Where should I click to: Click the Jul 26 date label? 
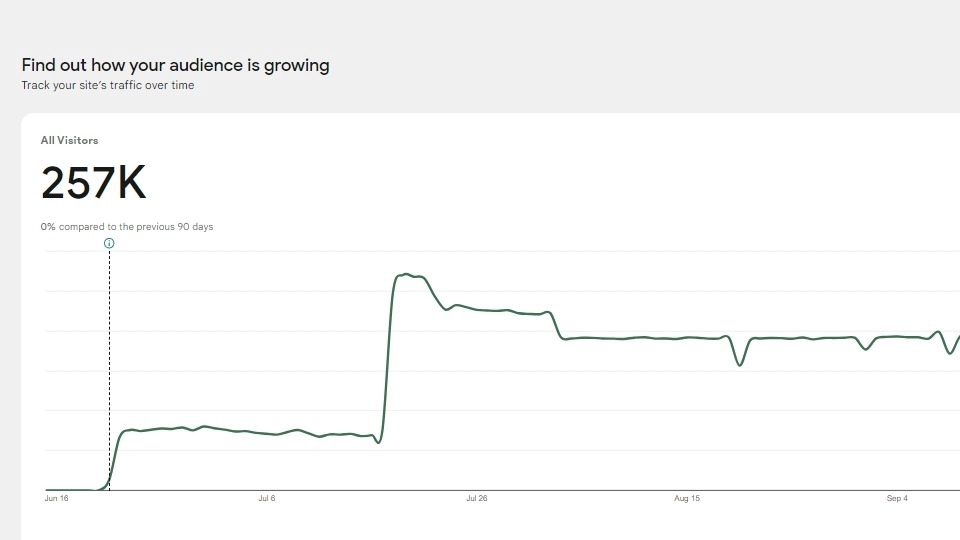tap(477, 498)
